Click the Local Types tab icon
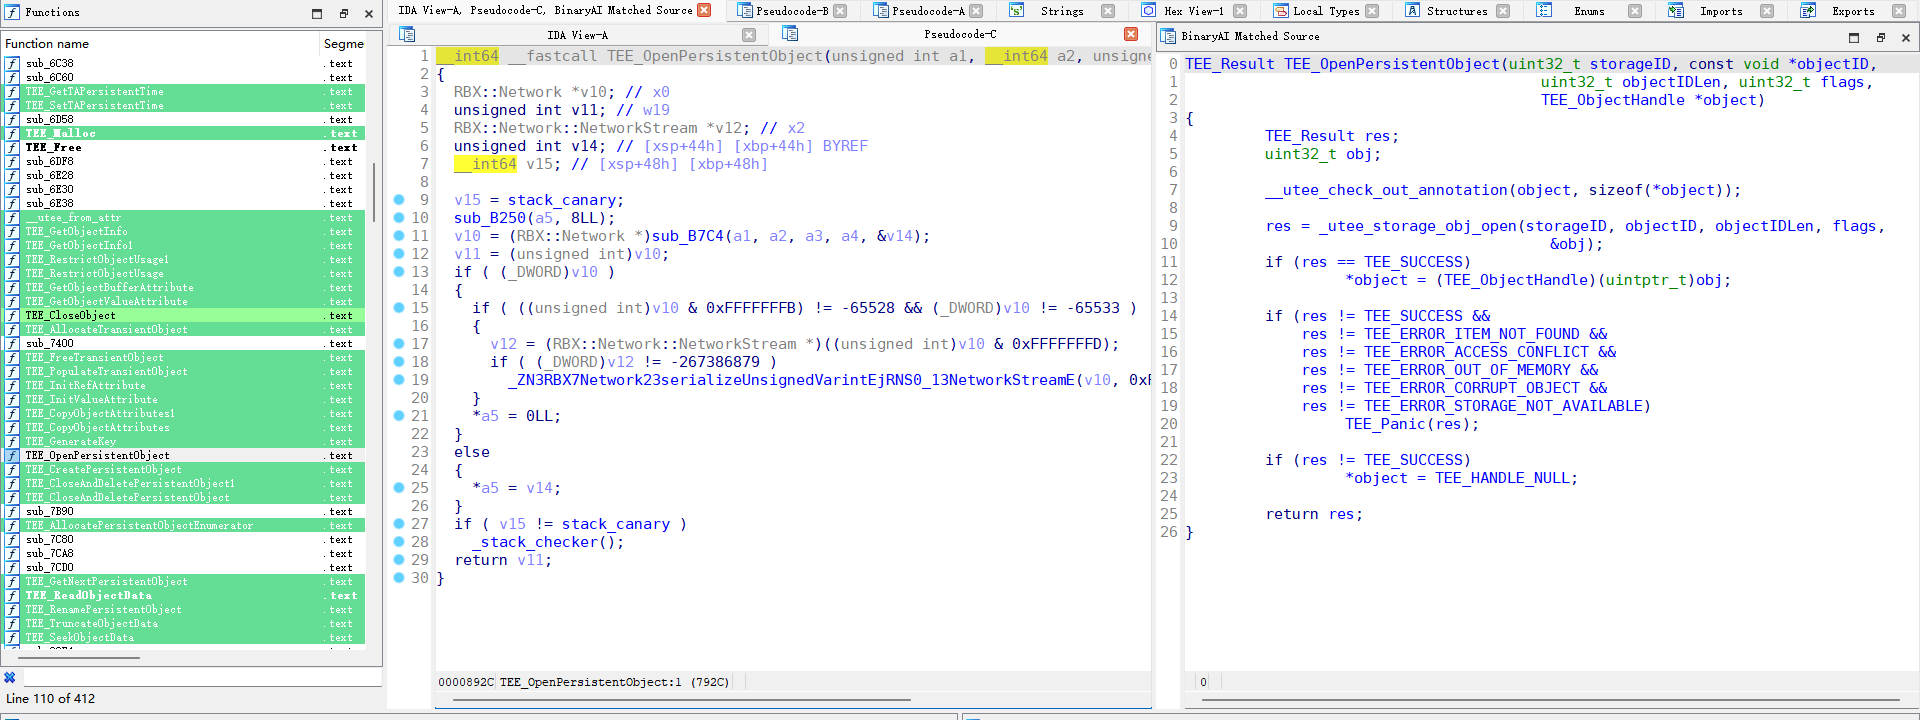The height and width of the screenshot is (720, 1920). tap(1281, 11)
